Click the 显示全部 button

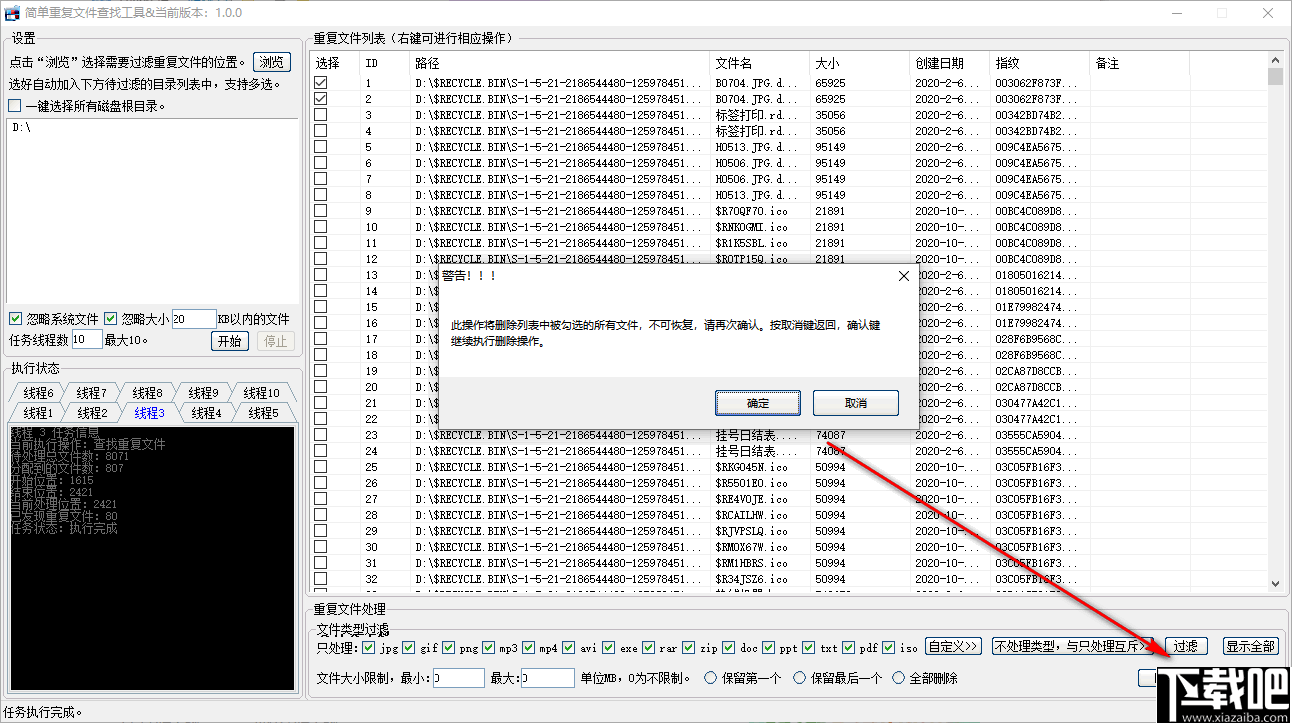(x=1251, y=646)
